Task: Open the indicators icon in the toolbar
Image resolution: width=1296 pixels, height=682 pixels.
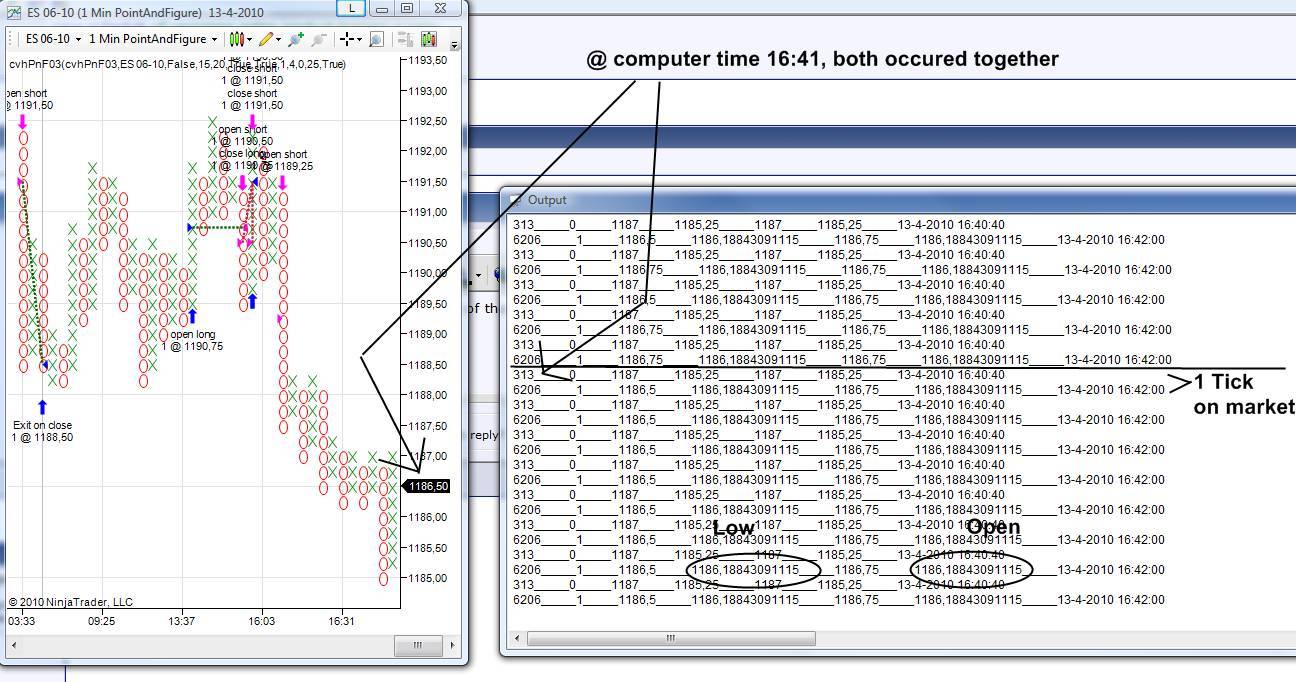Action: [428, 39]
